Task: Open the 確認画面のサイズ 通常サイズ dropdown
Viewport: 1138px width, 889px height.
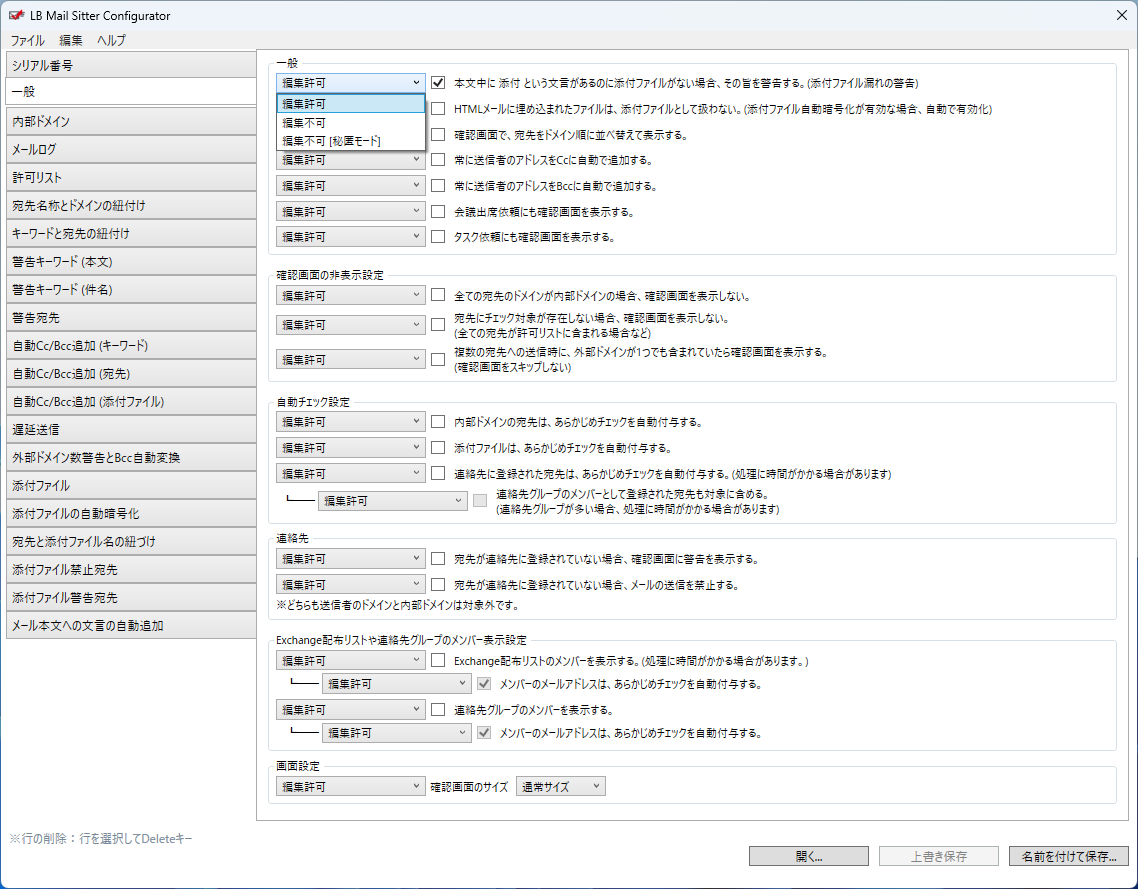Action: pos(560,786)
